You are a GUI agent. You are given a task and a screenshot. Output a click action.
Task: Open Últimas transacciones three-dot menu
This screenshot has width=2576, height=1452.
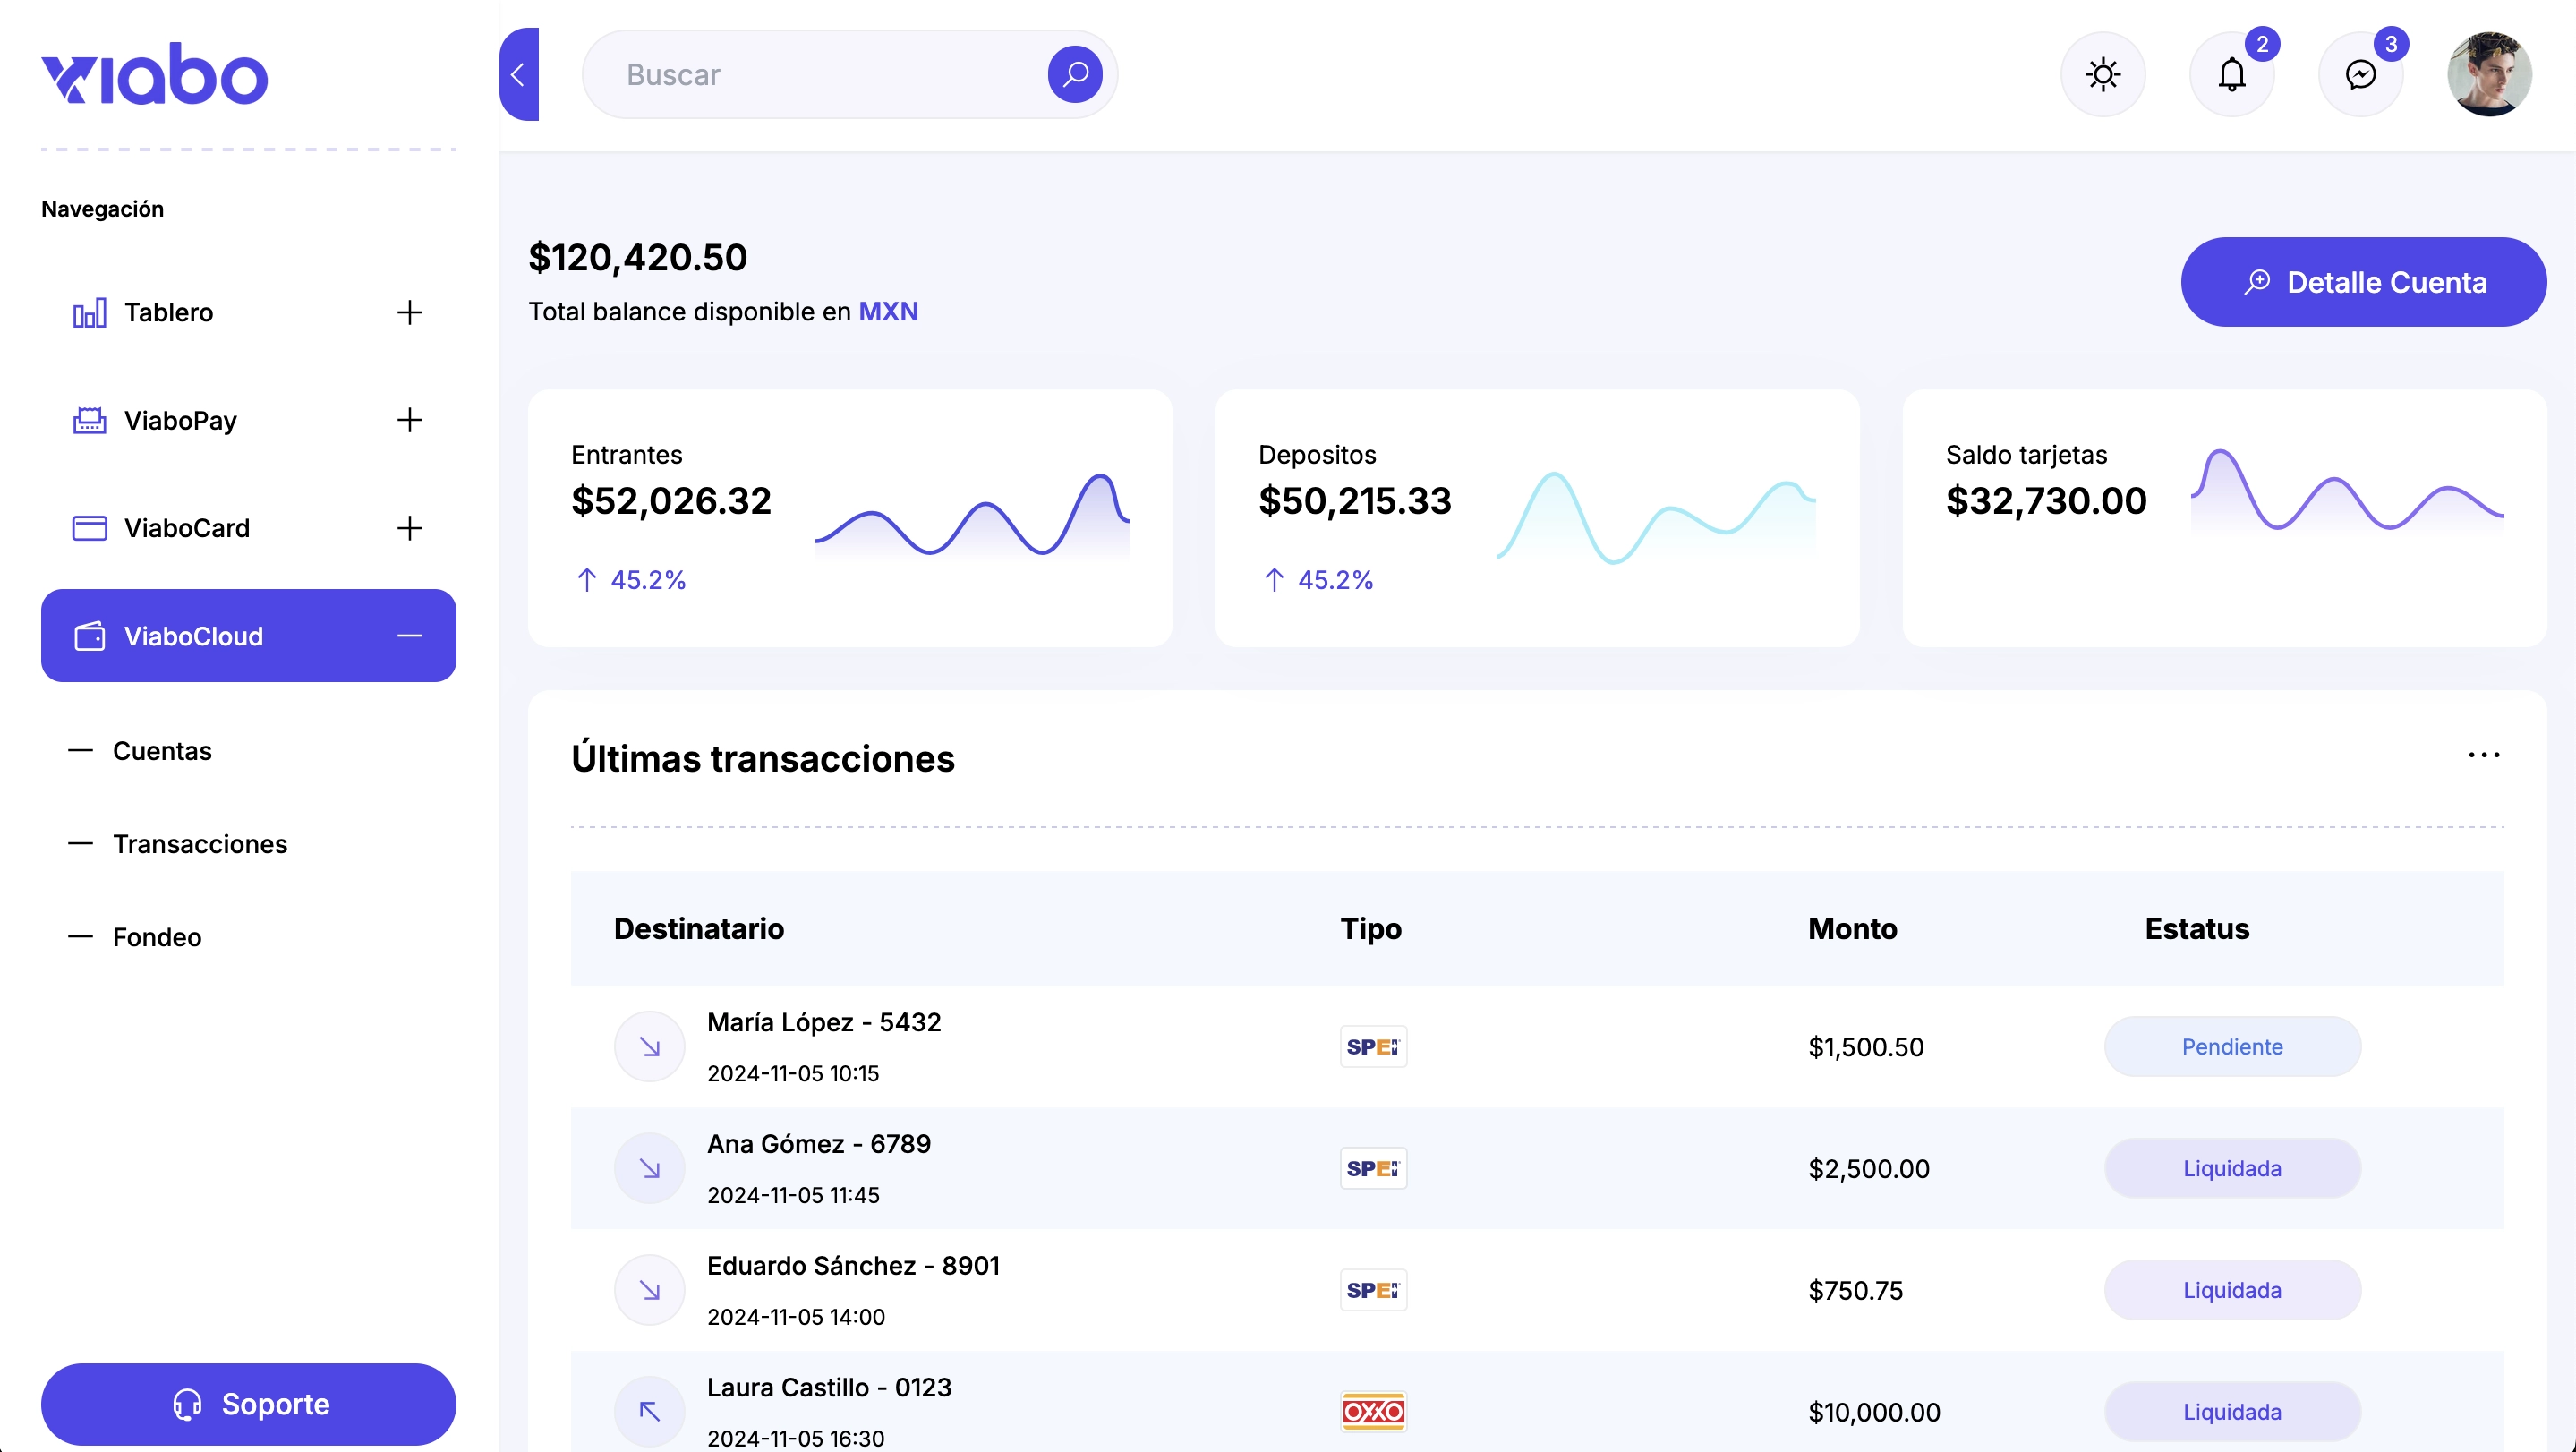coord(2483,756)
